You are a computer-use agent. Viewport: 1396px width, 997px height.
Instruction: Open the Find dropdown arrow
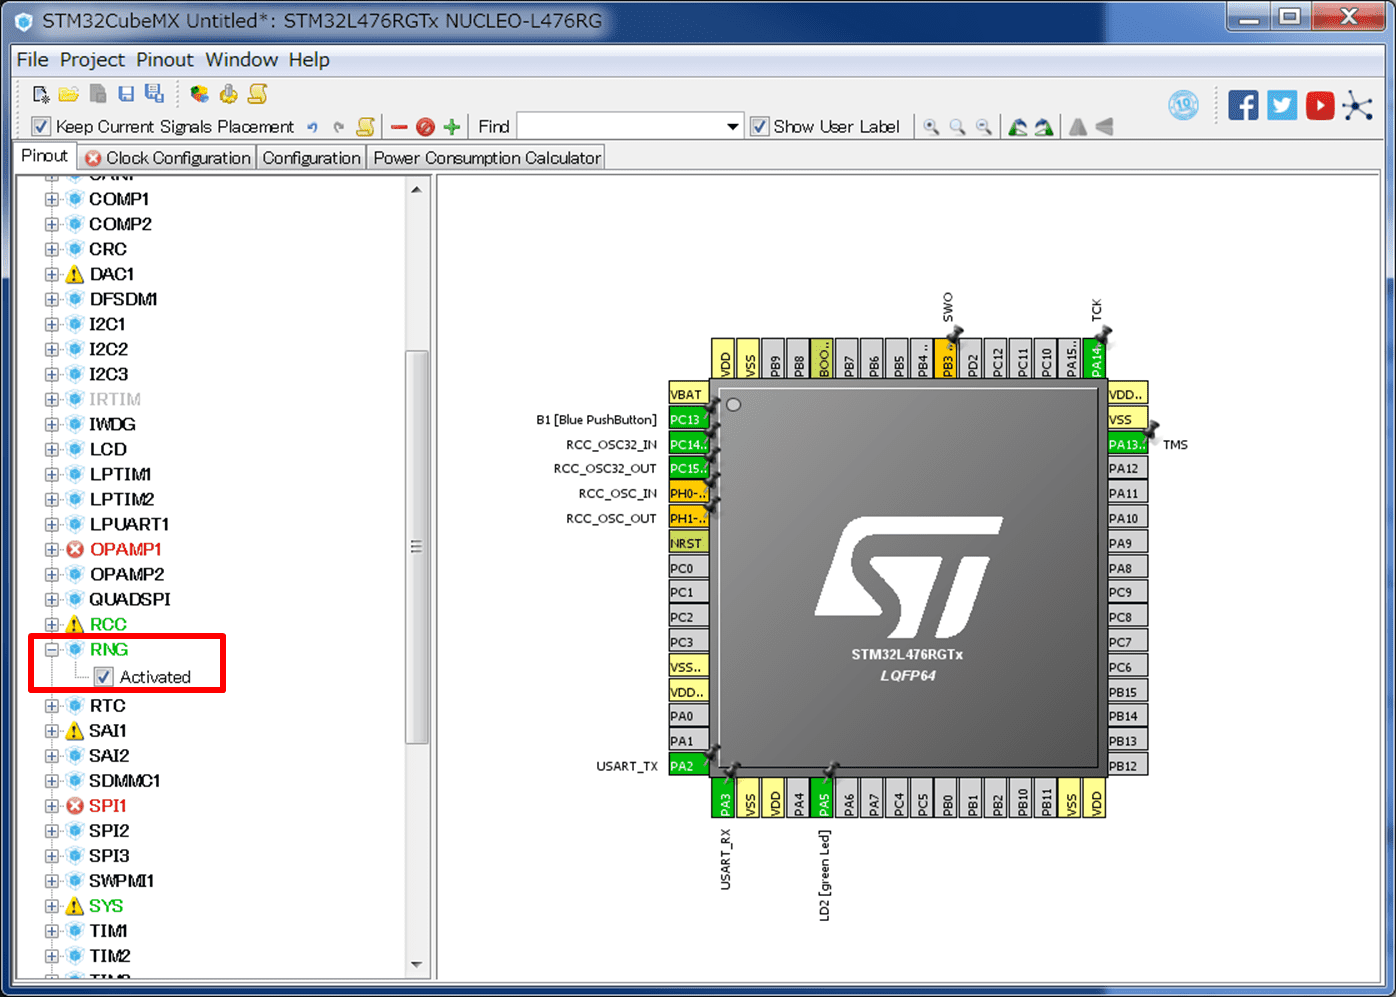pos(732,127)
